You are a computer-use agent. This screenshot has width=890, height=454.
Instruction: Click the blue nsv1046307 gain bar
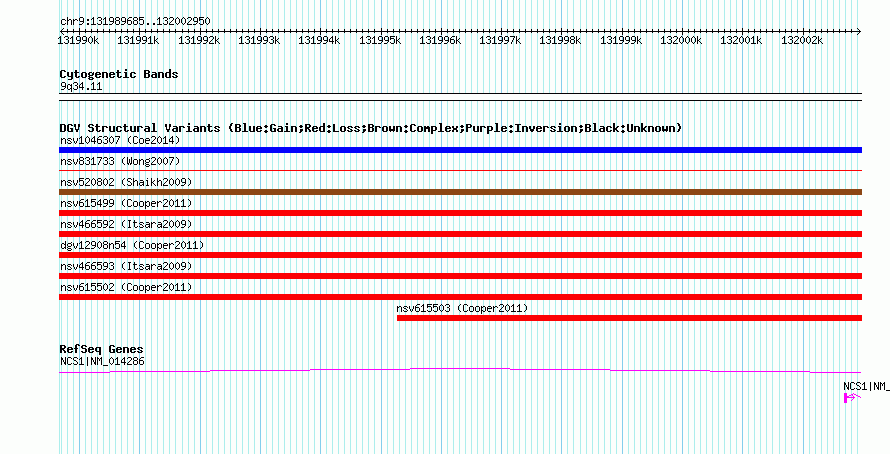460,150
